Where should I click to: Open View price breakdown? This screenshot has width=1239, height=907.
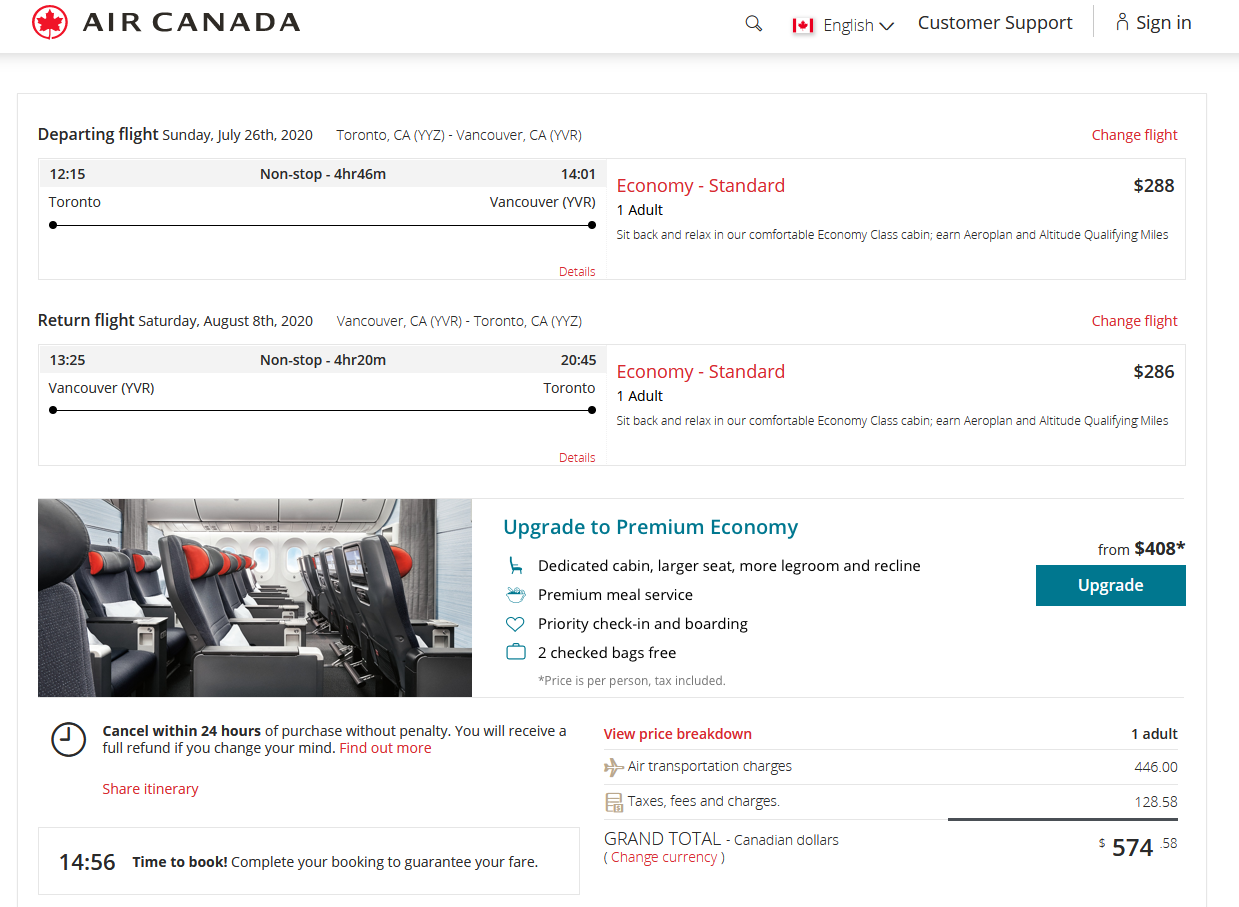pyautogui.click(x=678, y=734)
